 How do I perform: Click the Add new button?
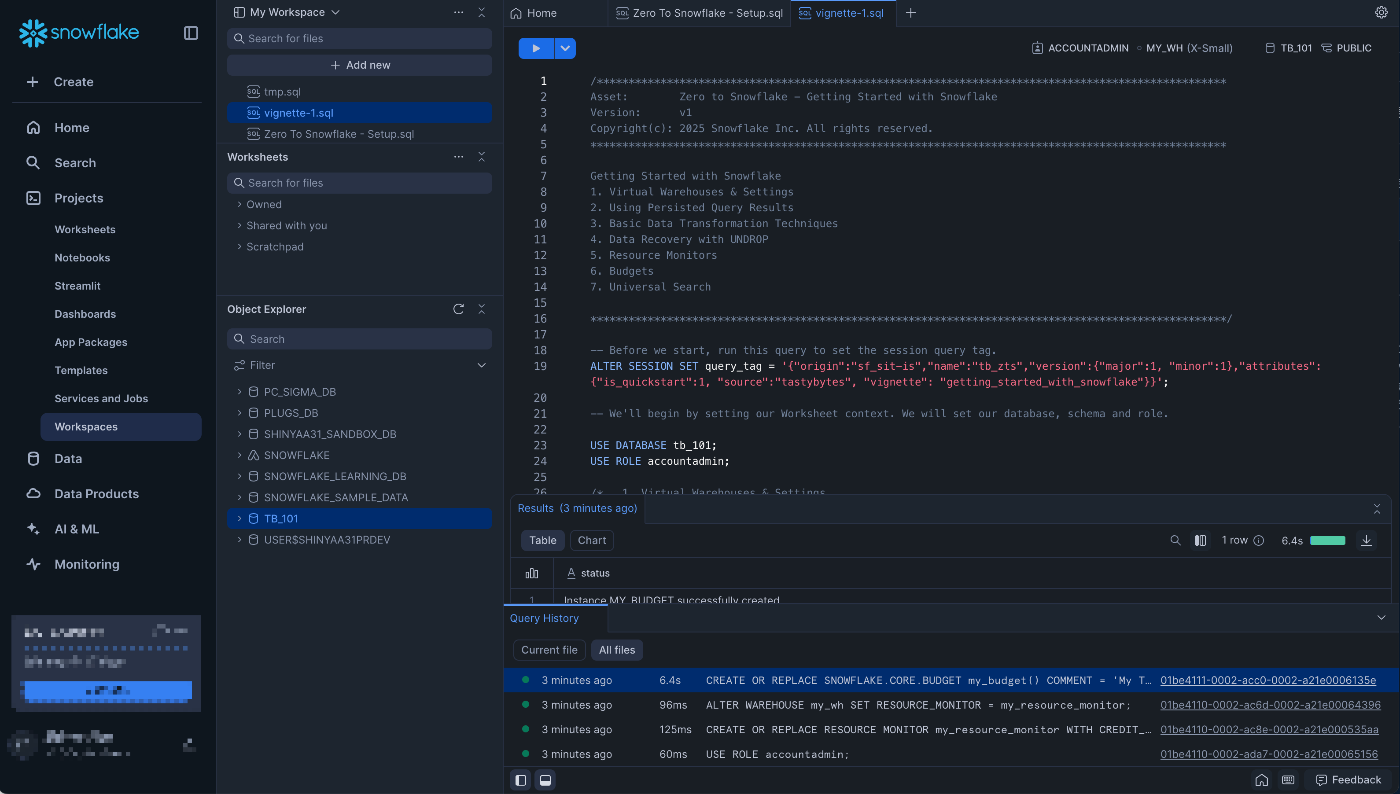pos(359,65)
